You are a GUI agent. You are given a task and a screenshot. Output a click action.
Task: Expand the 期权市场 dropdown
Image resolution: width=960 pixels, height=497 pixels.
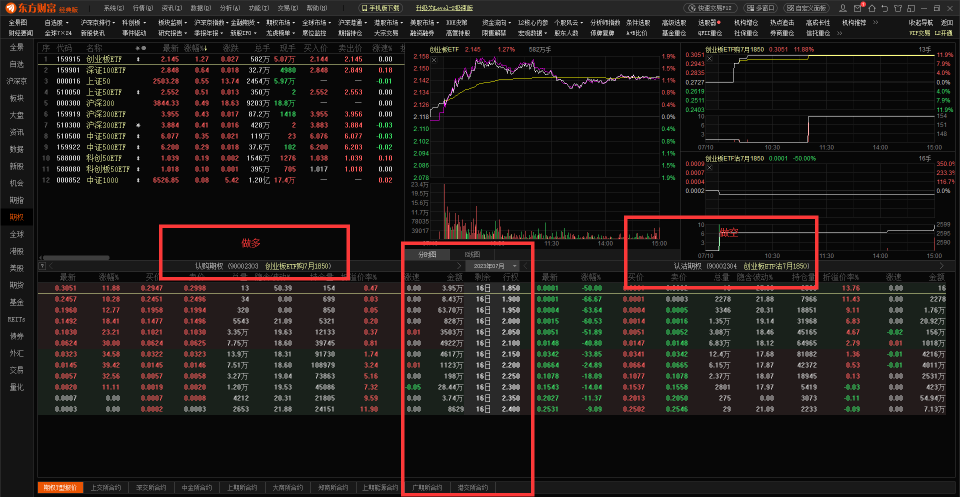(x=280, y=22)
